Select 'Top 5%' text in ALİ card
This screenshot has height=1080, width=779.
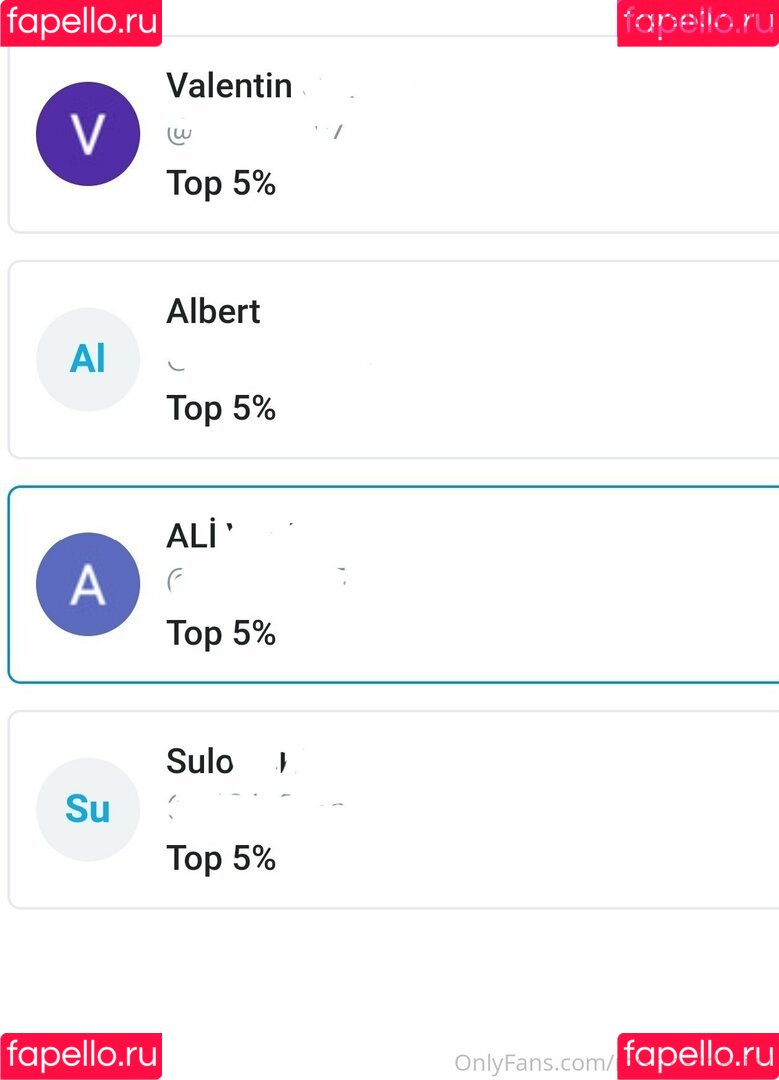221,633
